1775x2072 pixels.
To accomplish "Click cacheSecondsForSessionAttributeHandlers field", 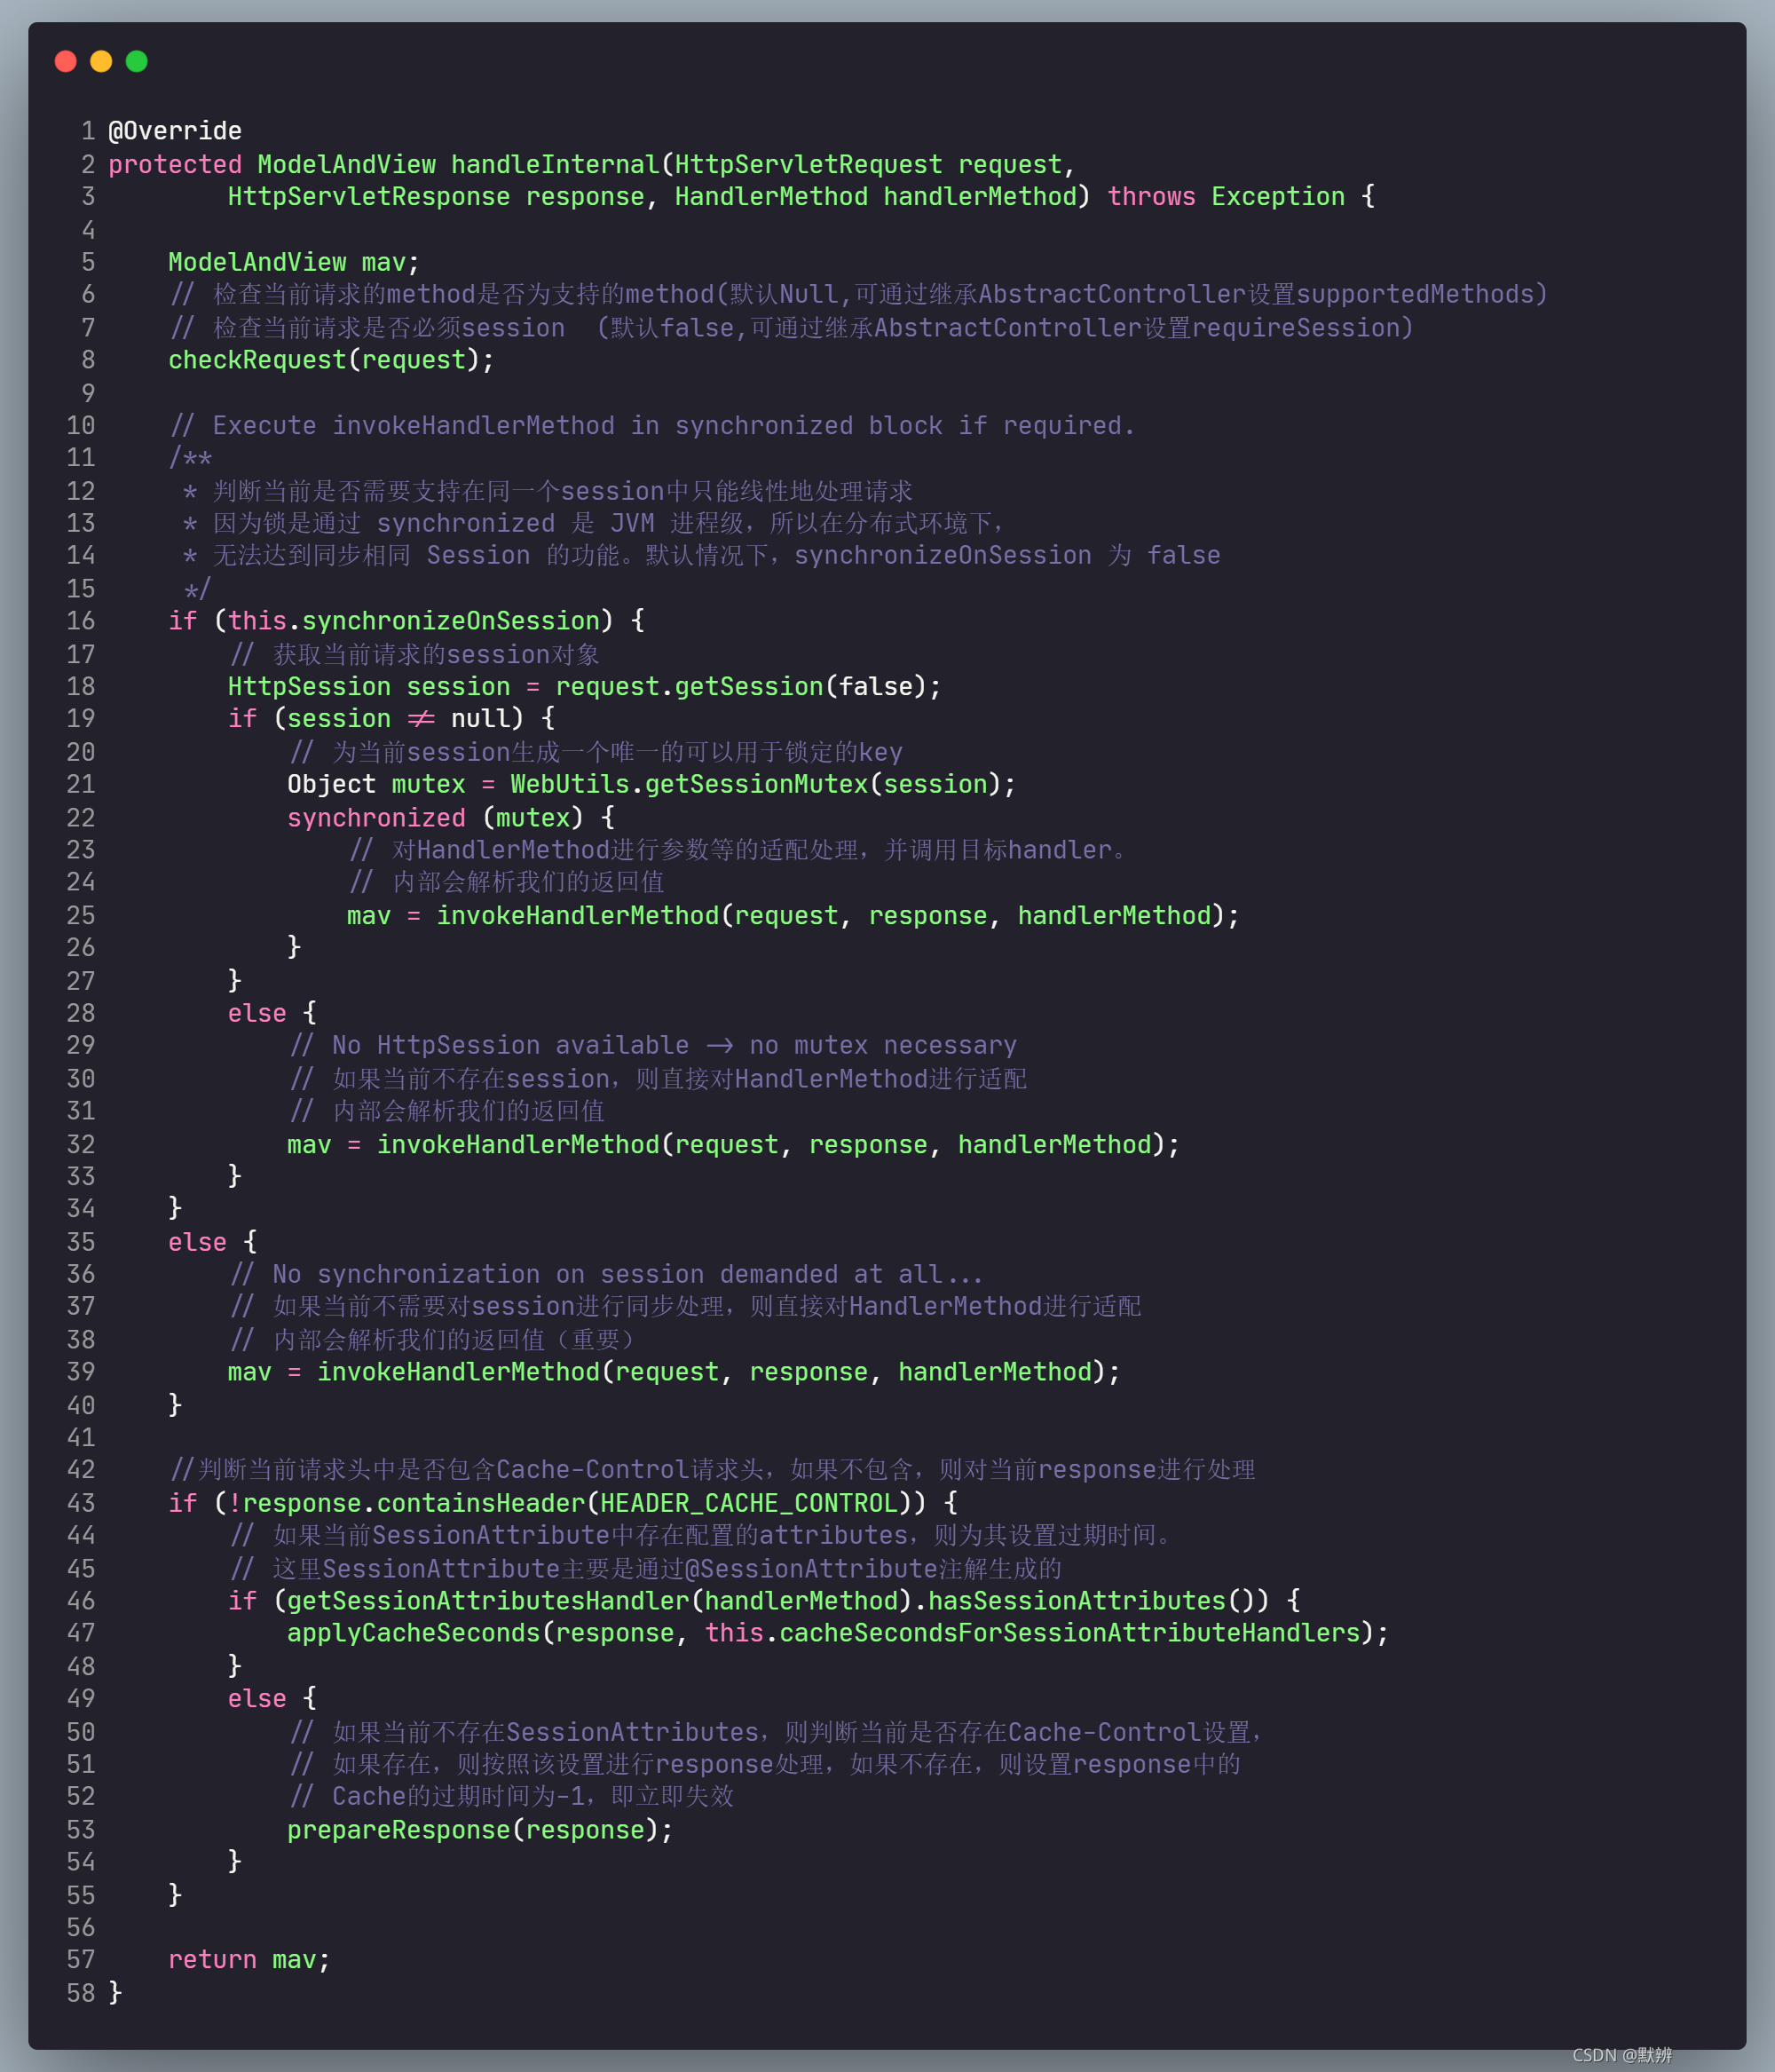I will click(1069, 1632).
